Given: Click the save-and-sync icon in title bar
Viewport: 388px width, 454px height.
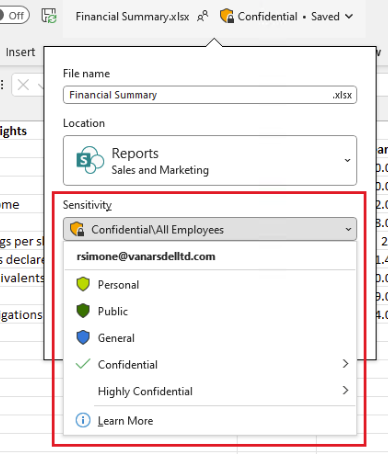Looking at the screenshot, I should click(49, 16).
